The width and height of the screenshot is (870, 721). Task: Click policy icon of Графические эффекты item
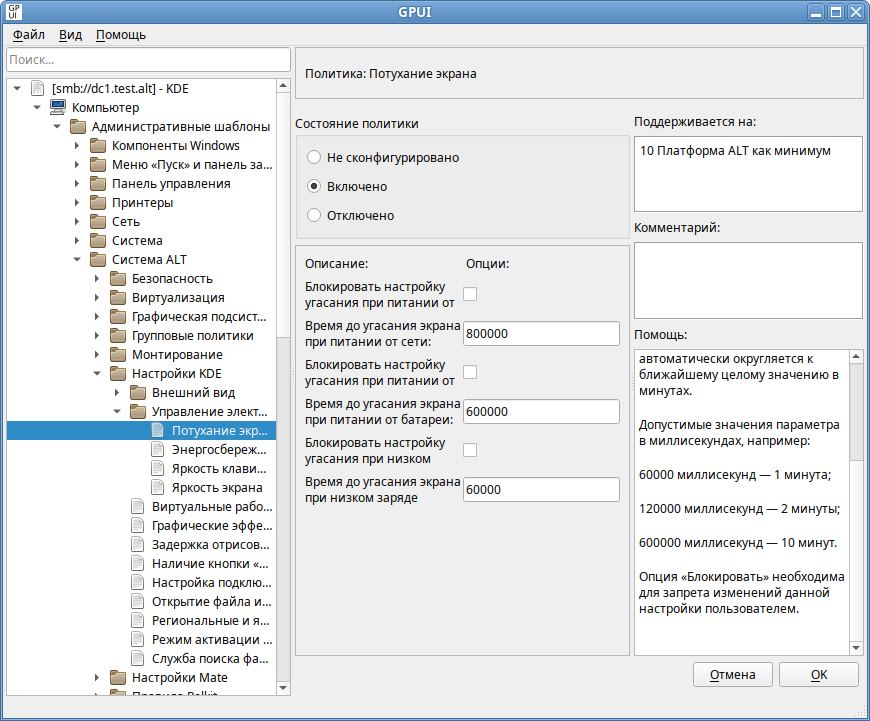[x=138, y=525]
